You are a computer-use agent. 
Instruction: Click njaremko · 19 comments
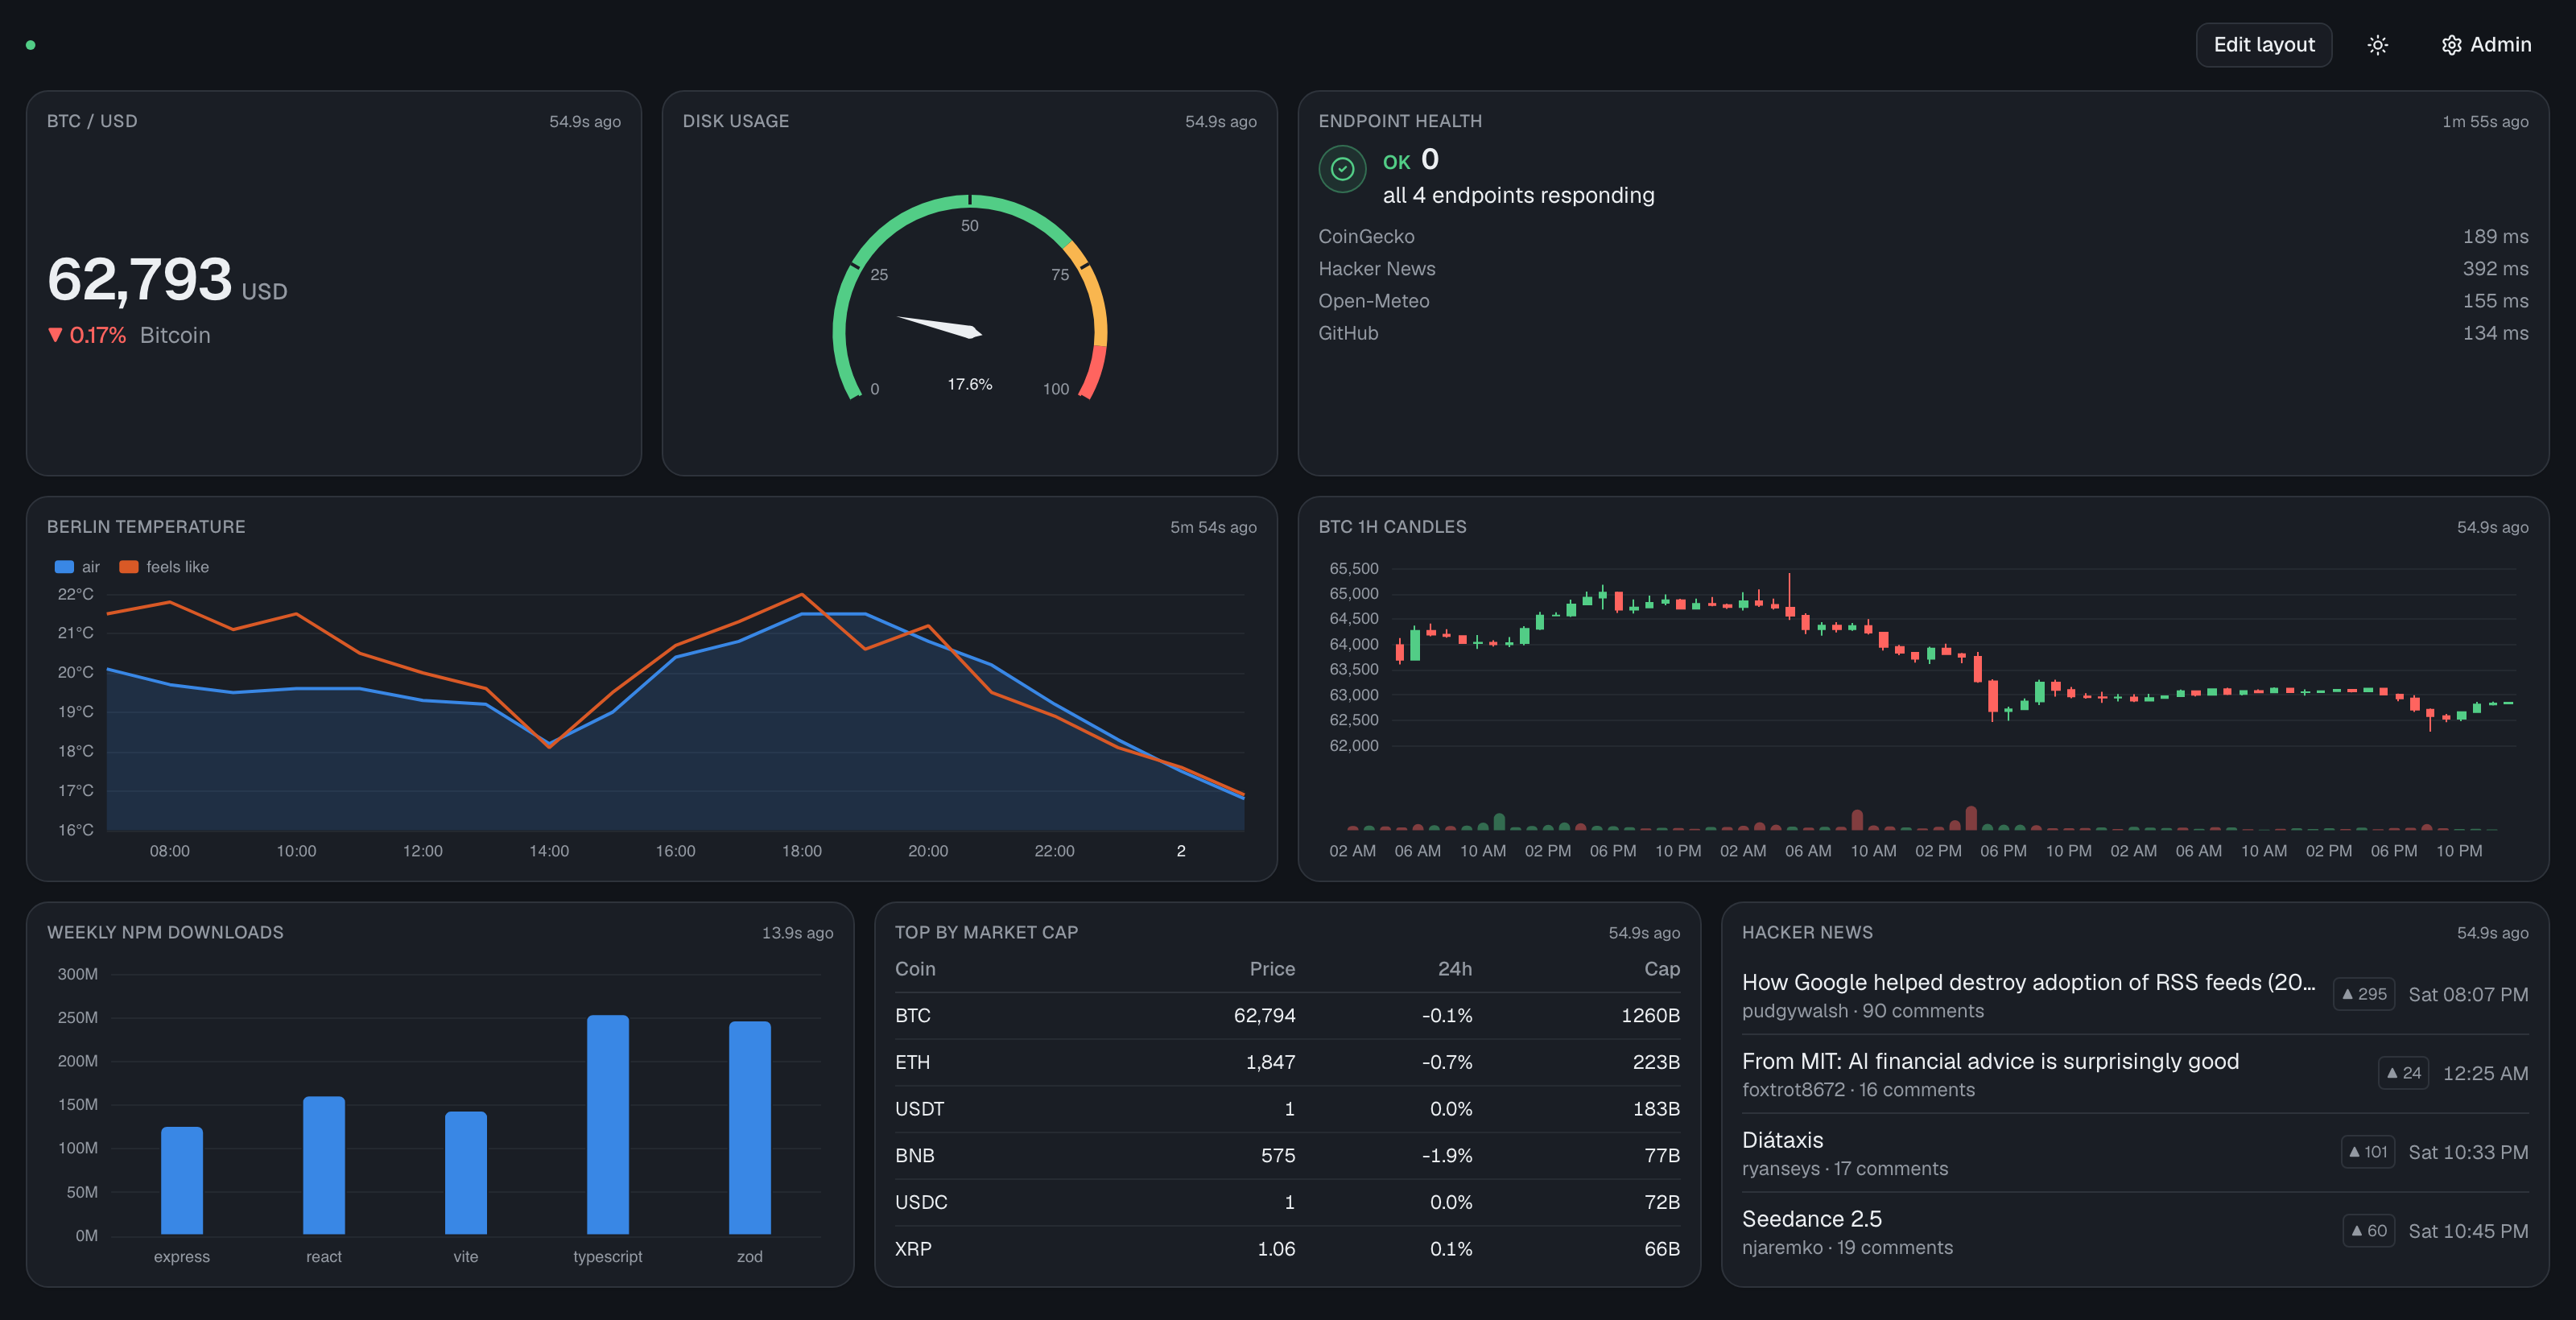[x=1847, y=1248]
